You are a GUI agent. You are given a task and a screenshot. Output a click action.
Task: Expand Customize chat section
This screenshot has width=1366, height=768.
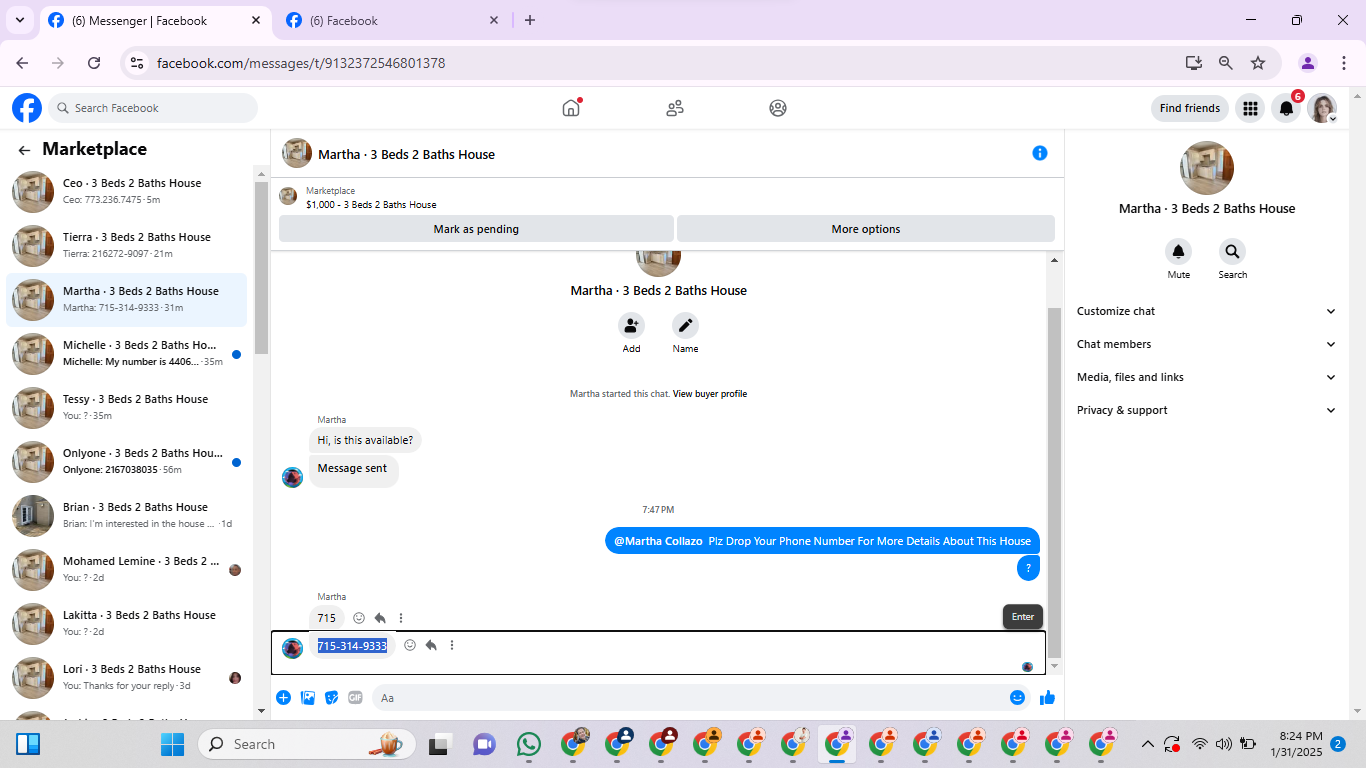1206,311
